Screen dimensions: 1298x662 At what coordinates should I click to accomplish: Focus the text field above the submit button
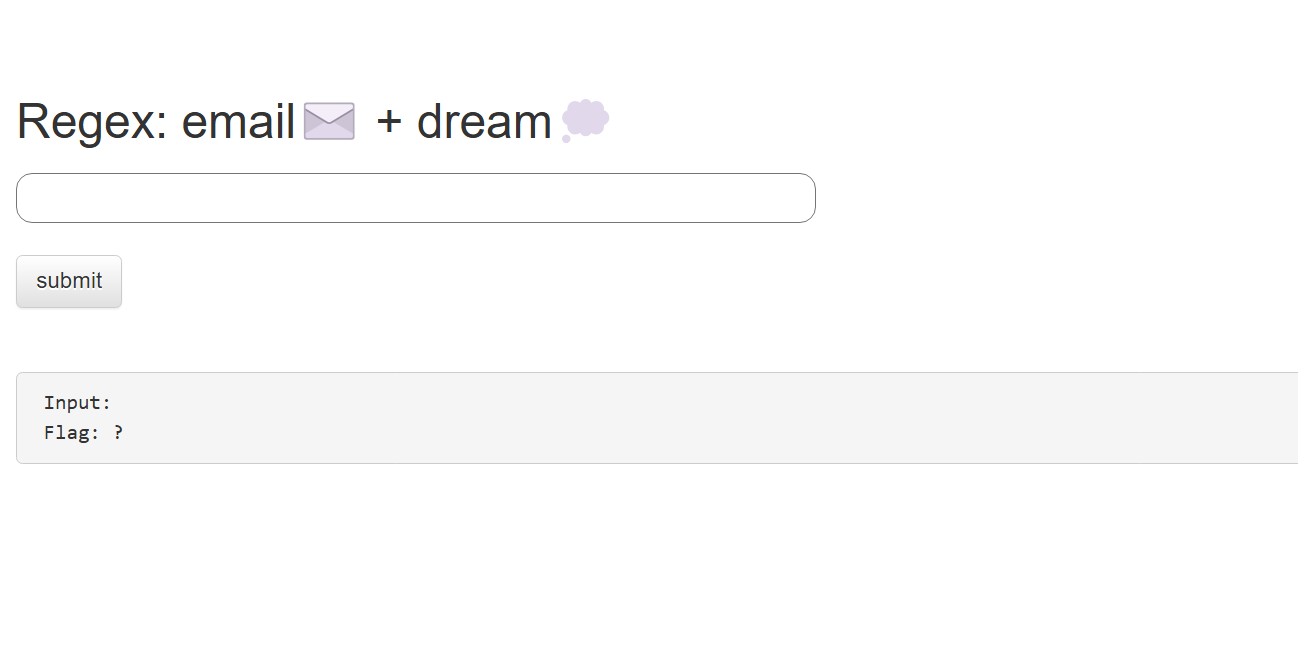click(x=415, y=197)
